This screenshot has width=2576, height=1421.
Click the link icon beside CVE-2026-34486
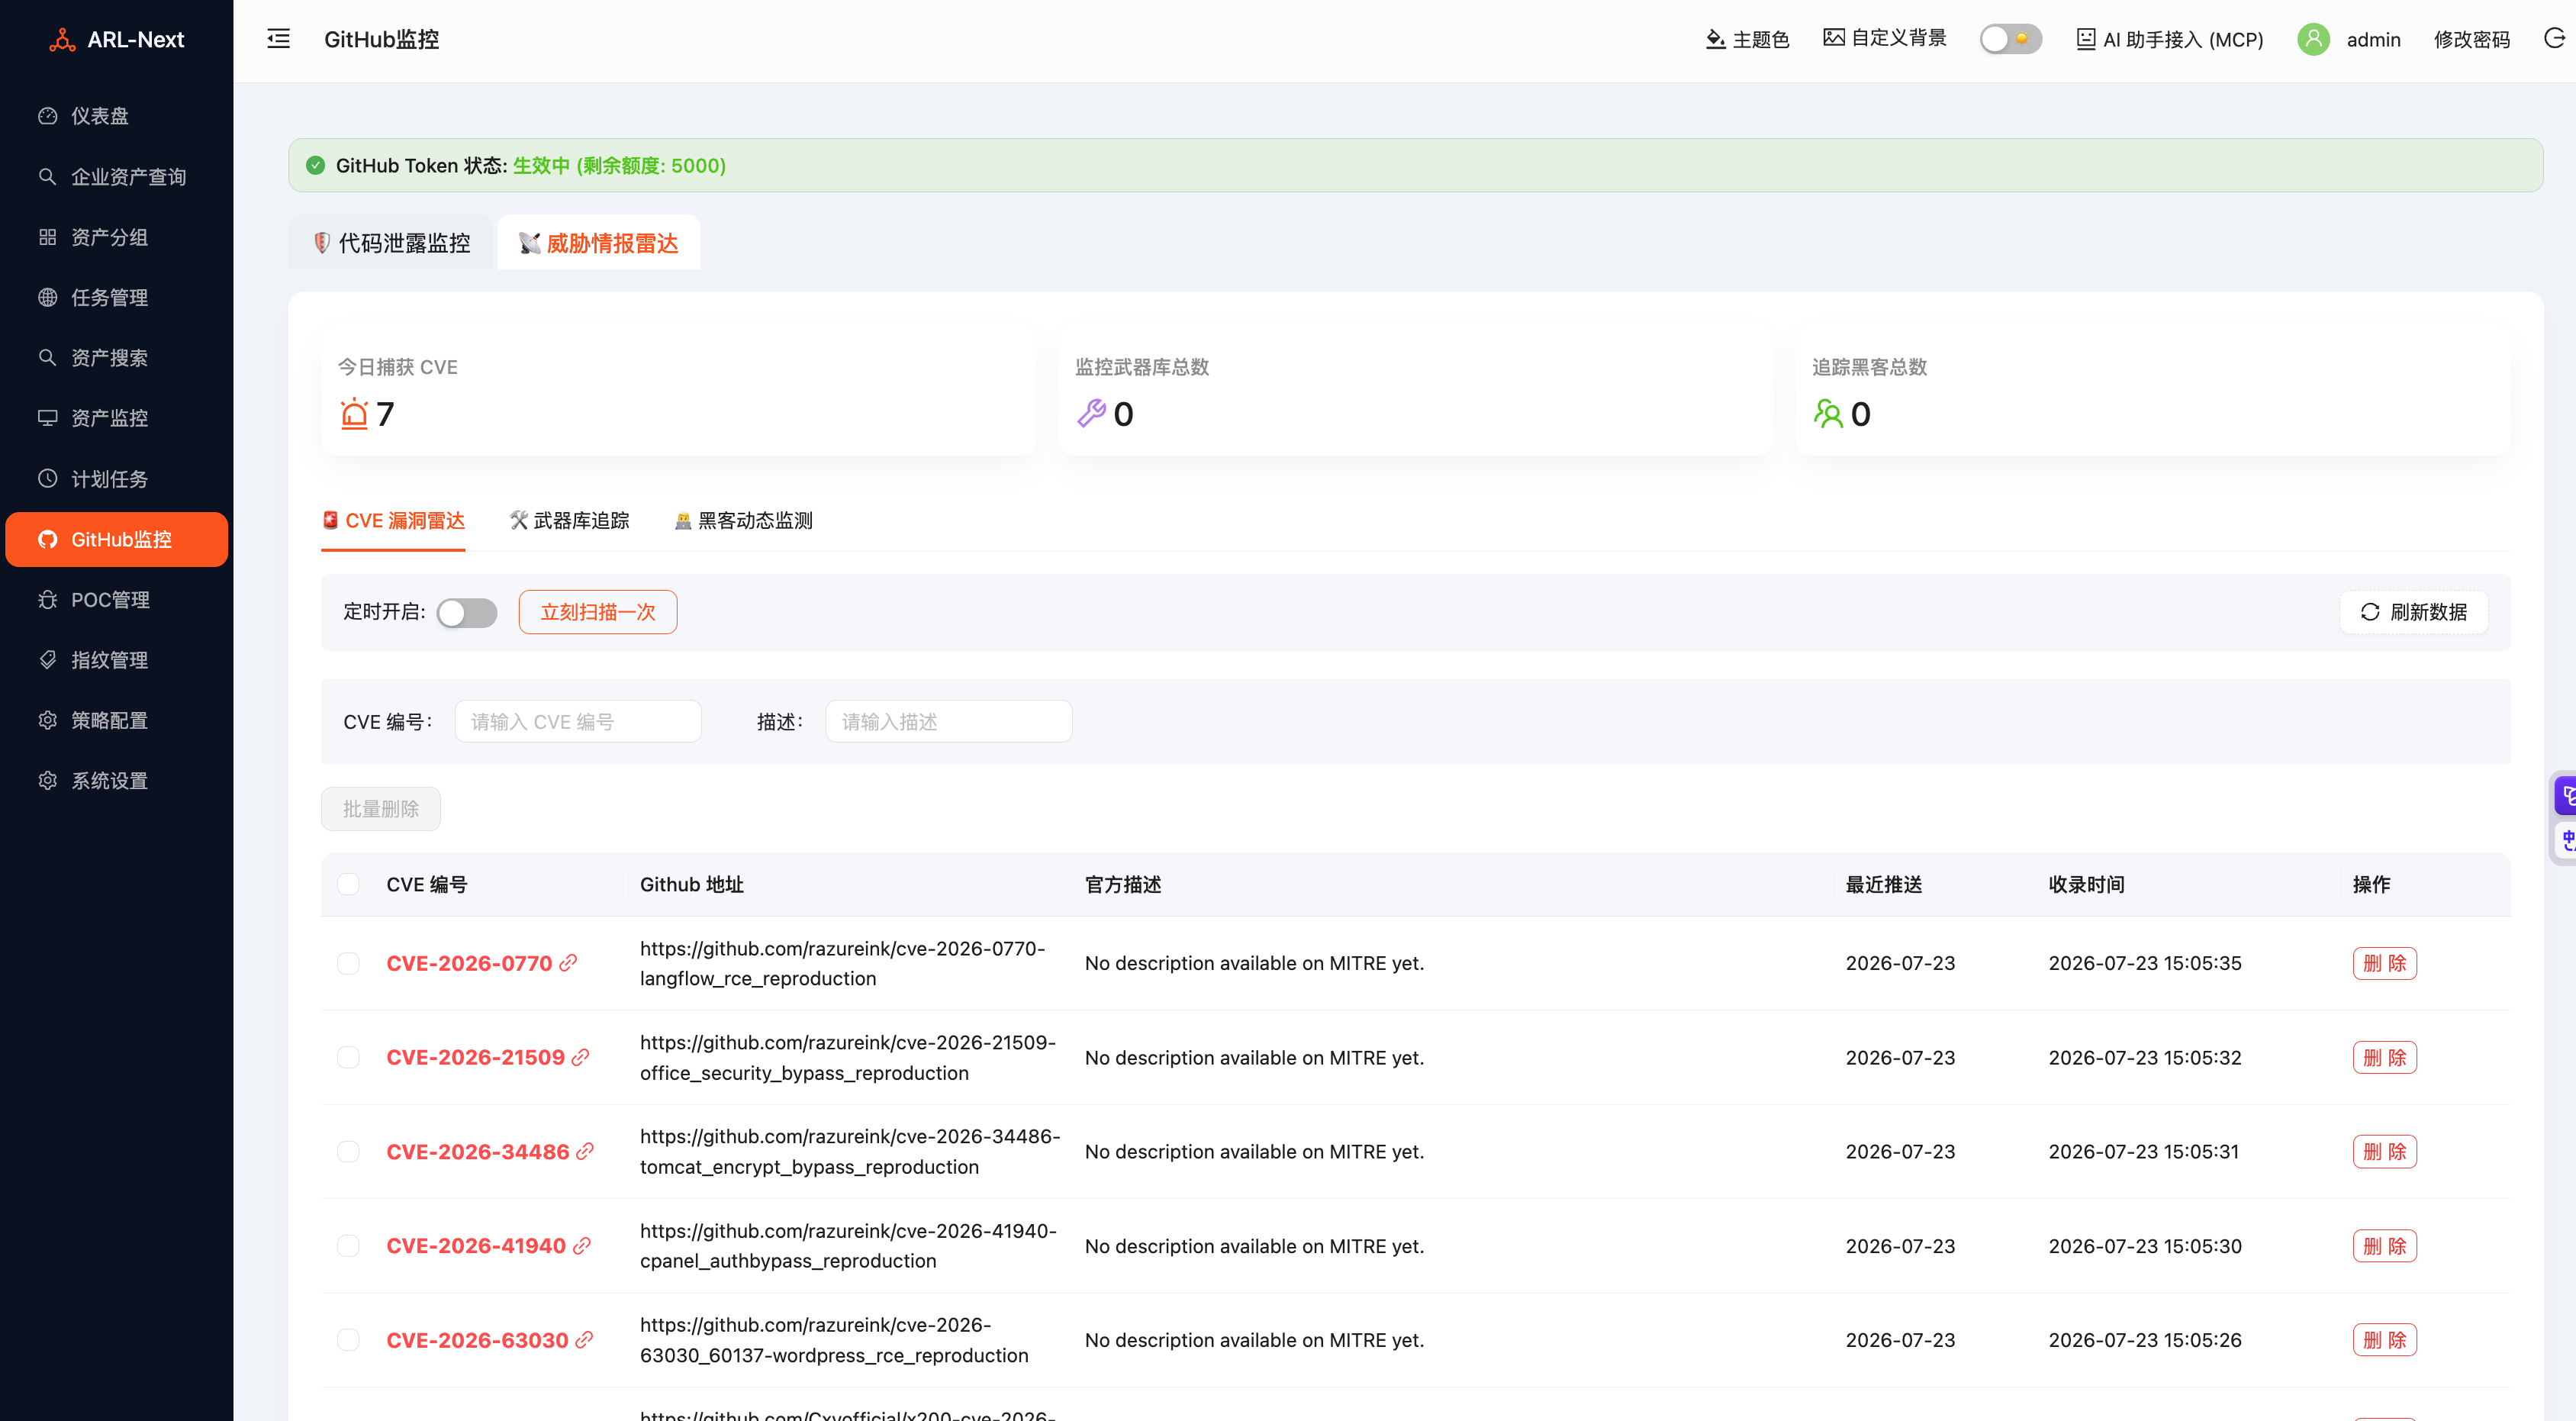coord(585,1152)
